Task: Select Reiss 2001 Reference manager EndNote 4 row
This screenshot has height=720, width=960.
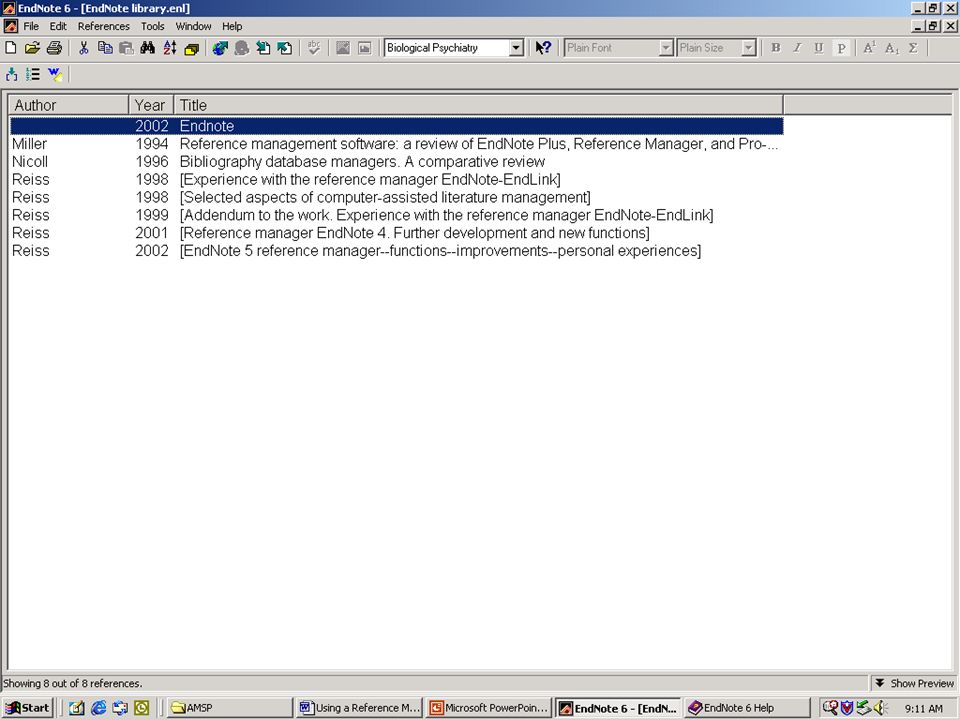Action: click(x=397, y=233)
